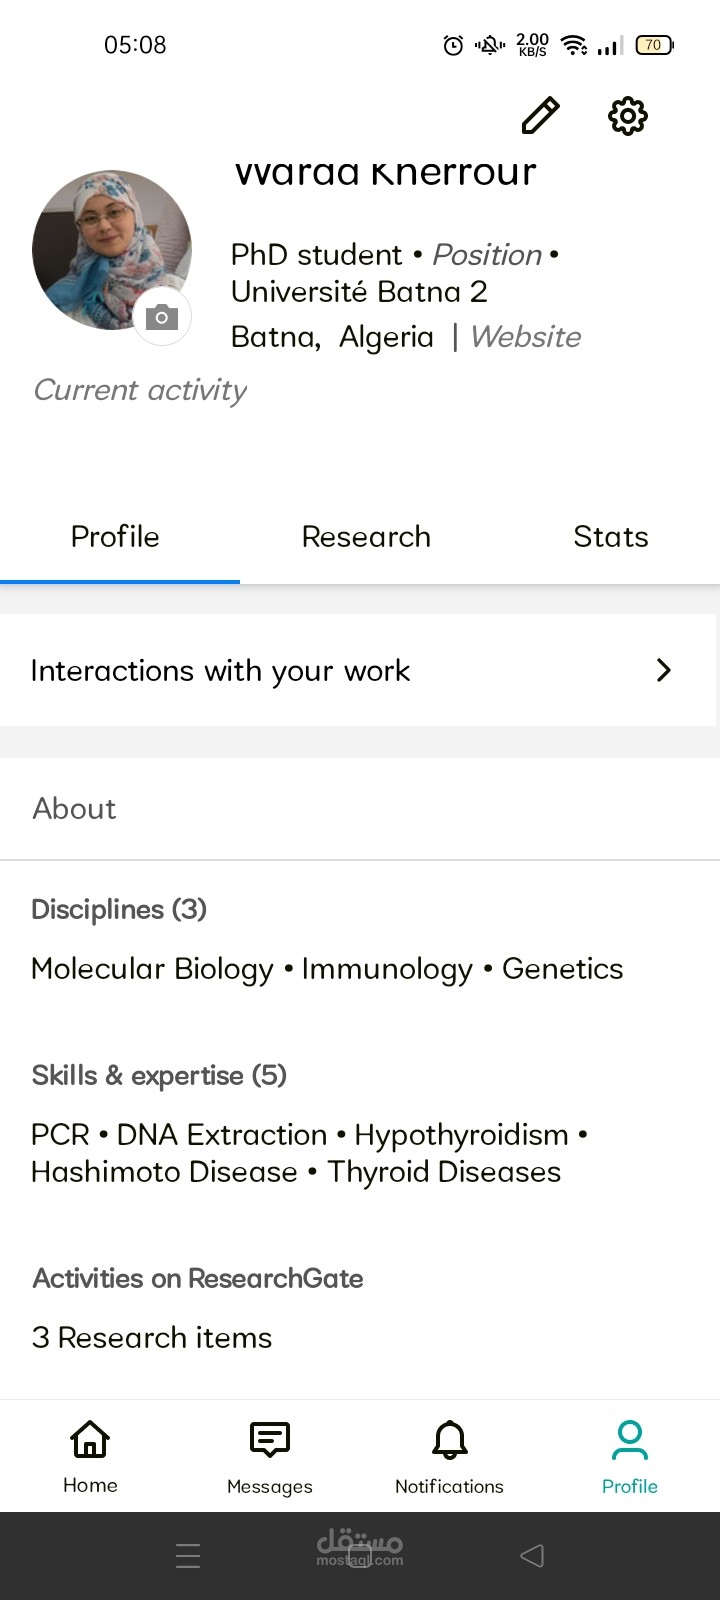
Task: Switch to the Stats tab
Action: coord(611,537)
